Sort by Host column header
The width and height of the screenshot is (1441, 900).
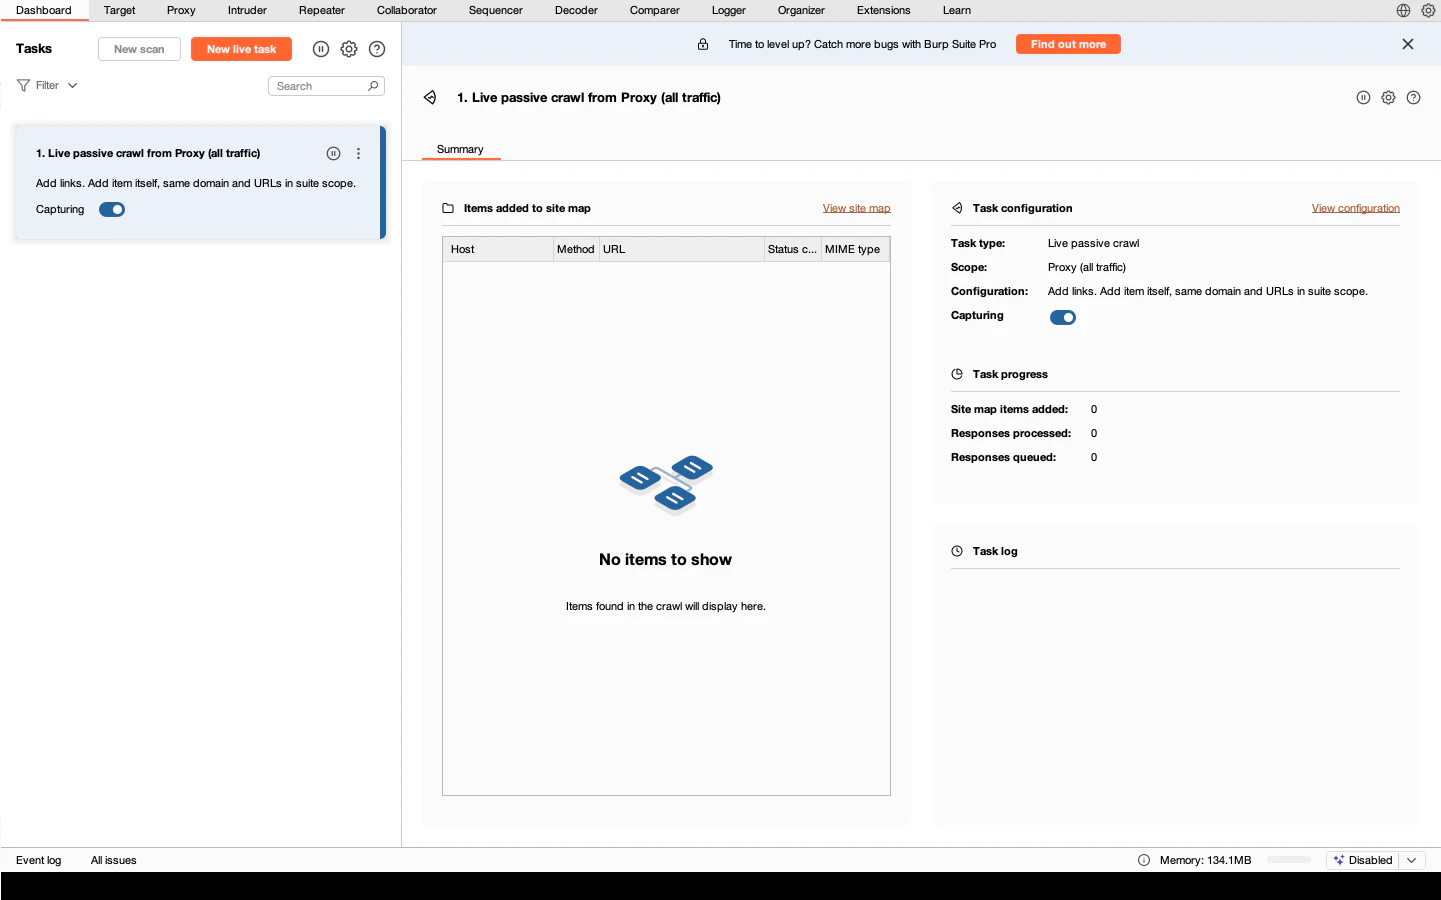(498, 249)
